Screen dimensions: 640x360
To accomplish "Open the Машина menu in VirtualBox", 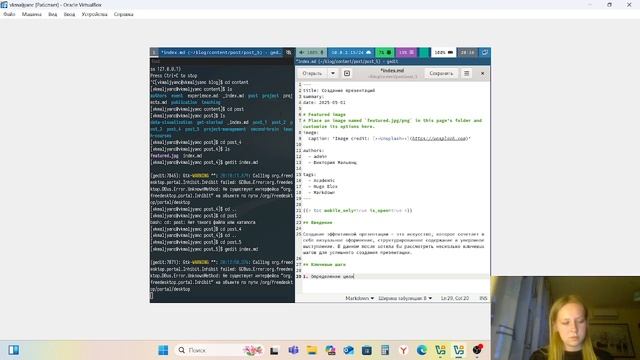I will 32,14.
